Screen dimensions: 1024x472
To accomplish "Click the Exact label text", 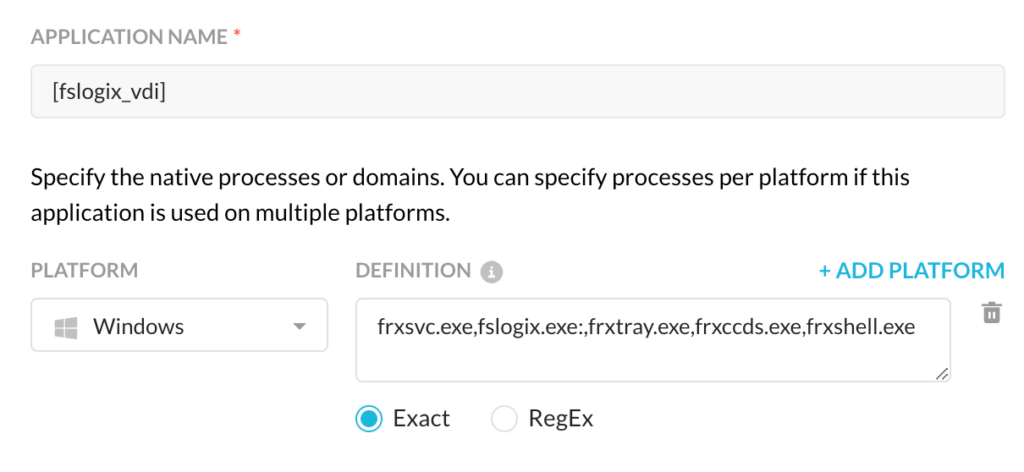I will tap(421, 418).
